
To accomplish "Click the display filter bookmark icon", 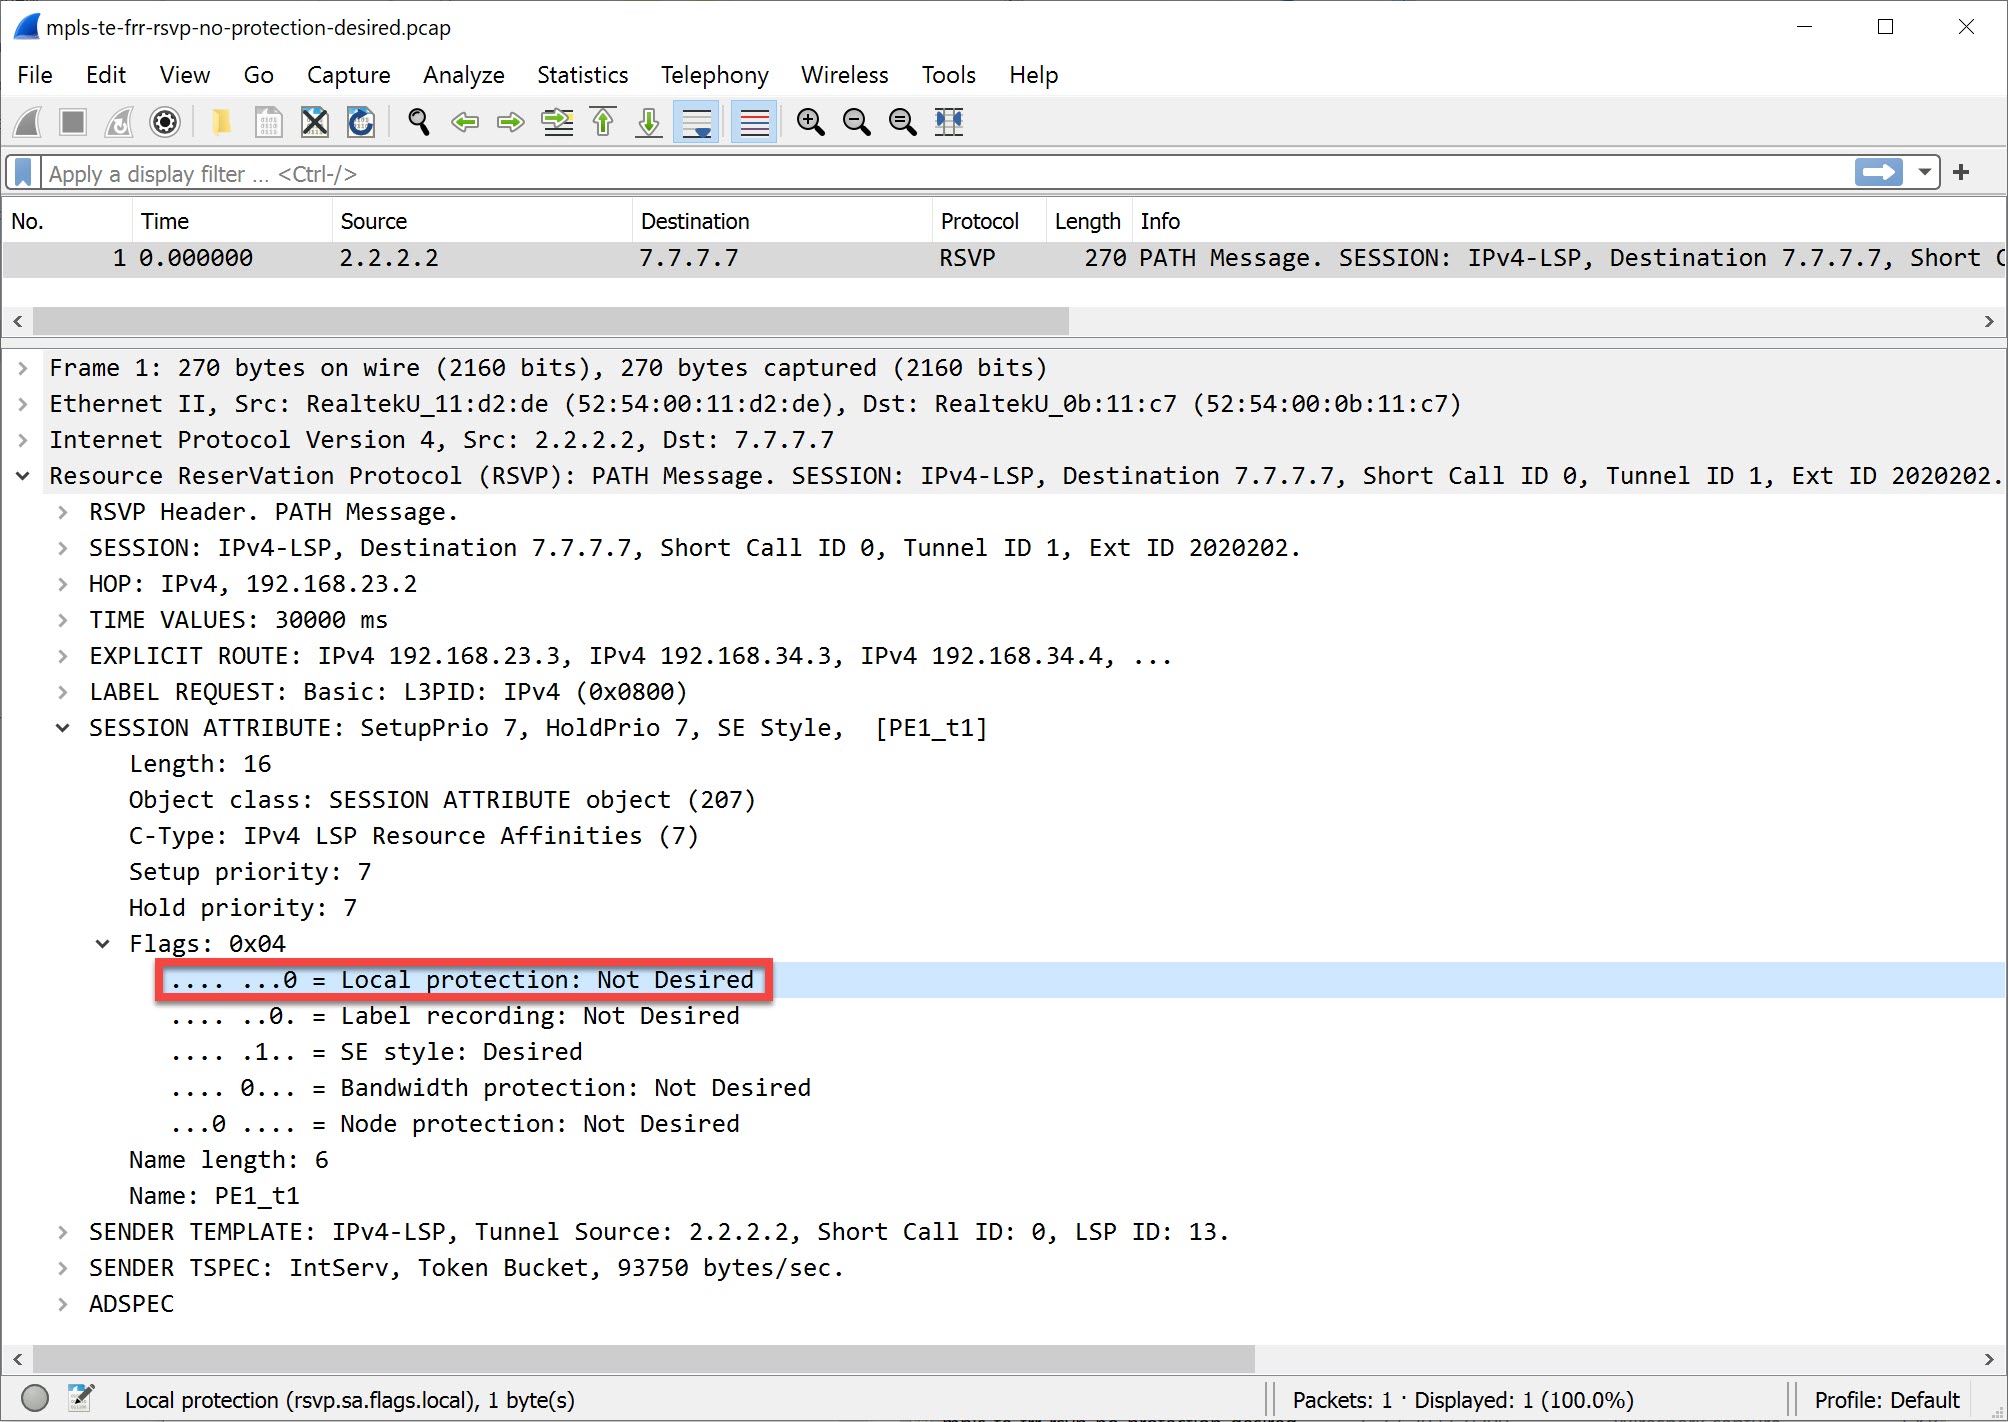I will tap(23, 173).
